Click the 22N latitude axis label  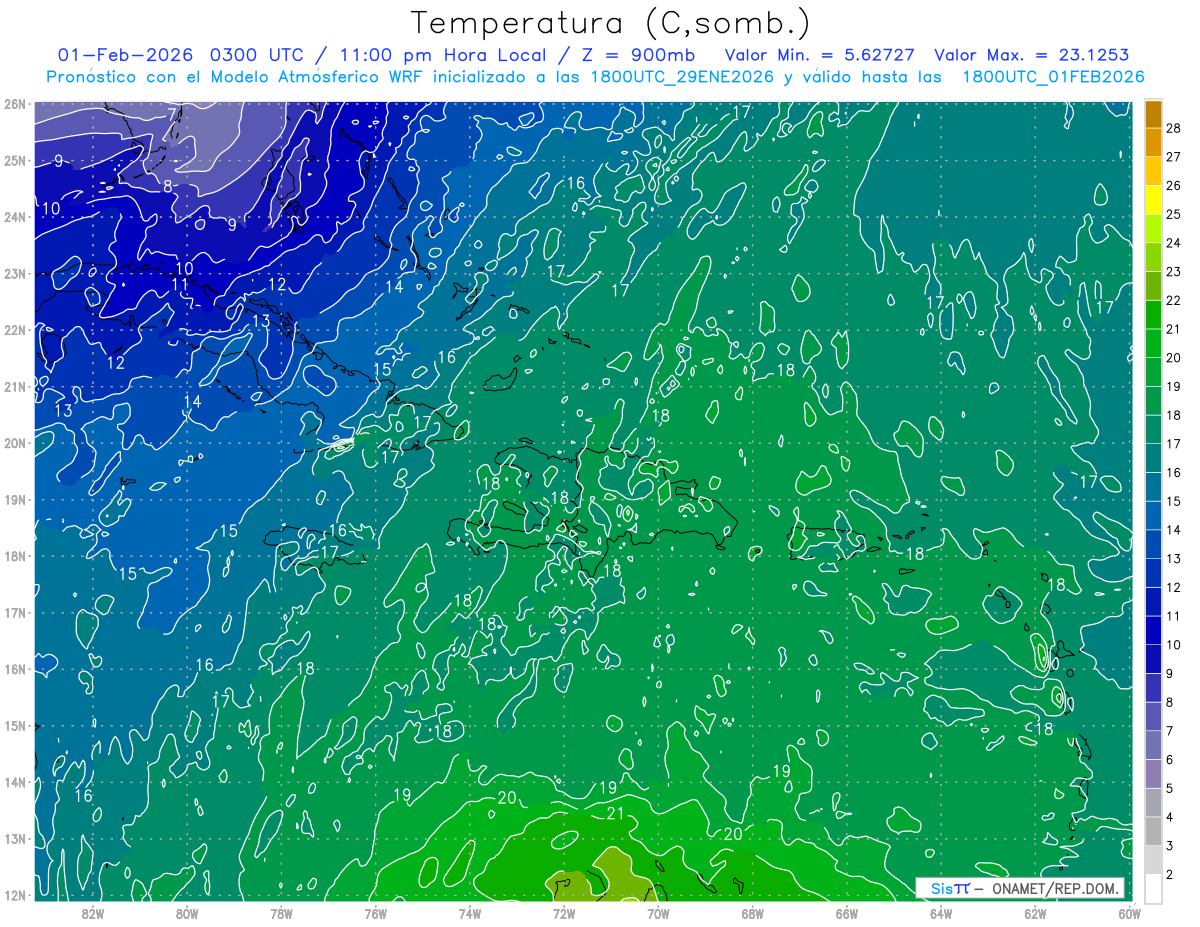[x=14, y=330]
